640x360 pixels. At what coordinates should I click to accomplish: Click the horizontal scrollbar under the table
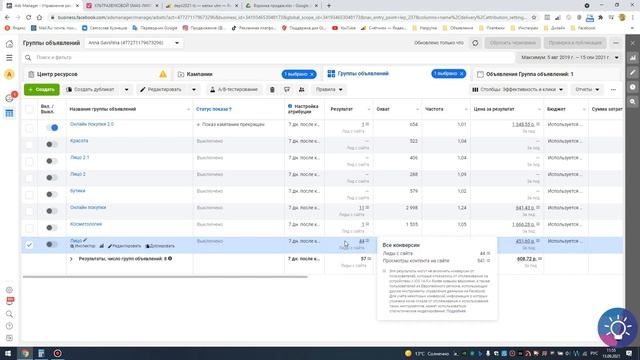coord(165,277)
